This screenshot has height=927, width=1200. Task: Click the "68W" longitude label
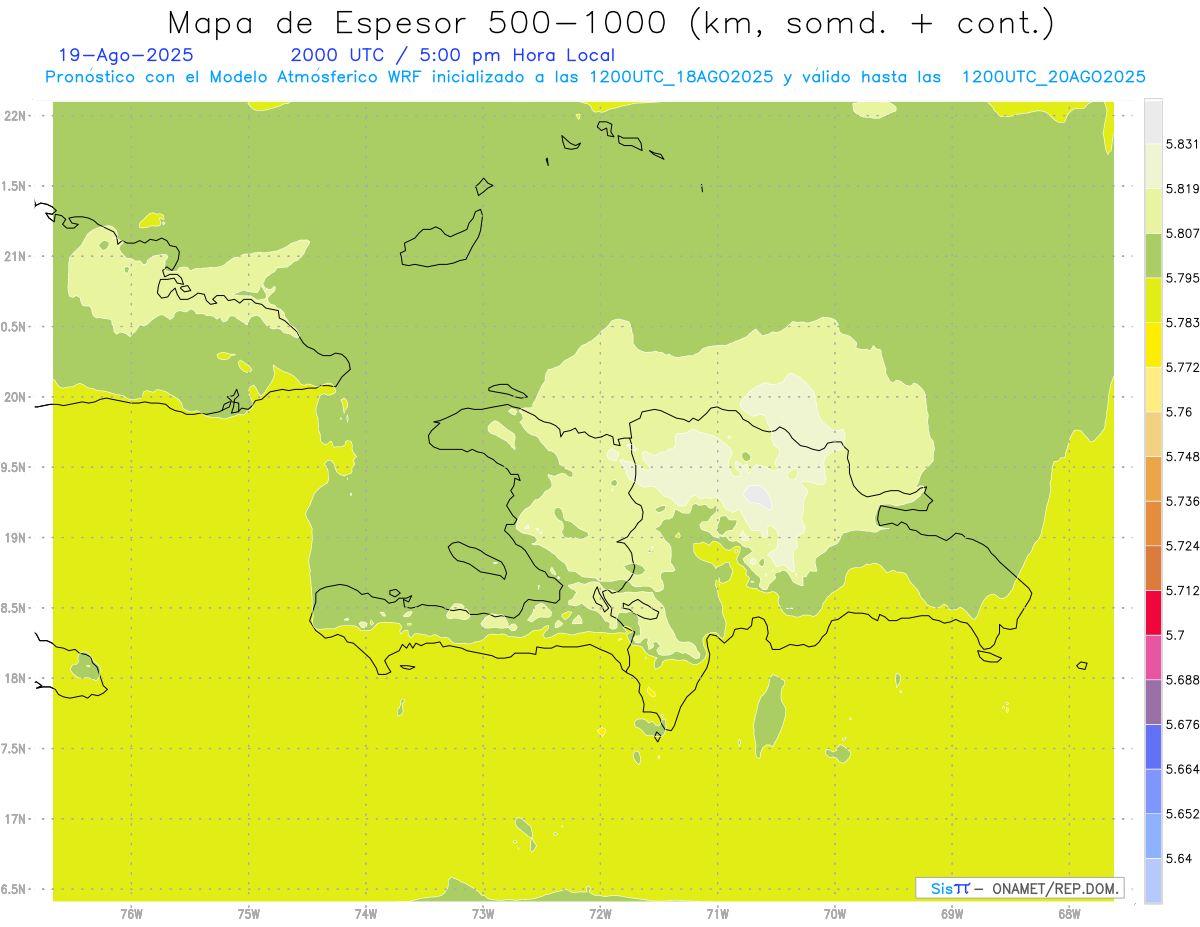(1069, 913)
